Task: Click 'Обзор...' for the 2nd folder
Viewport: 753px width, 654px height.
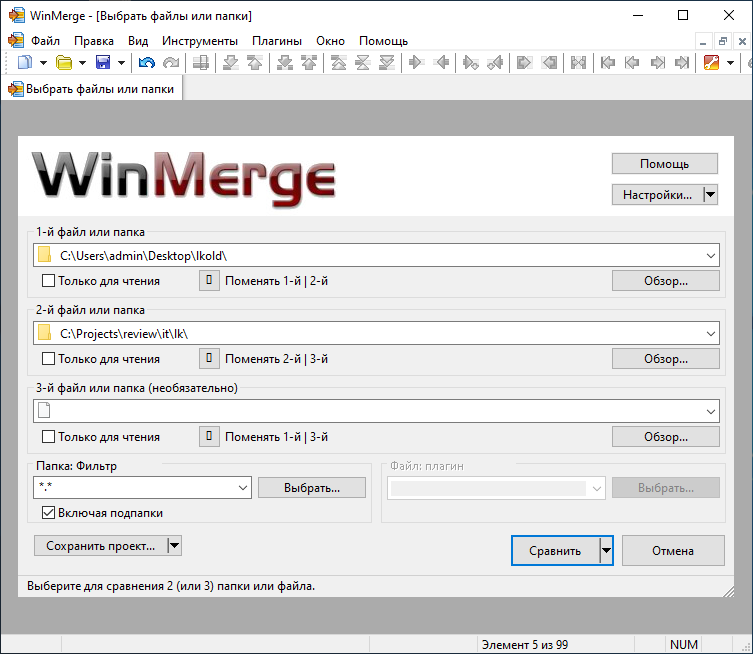Action: [x=665, y=358]
